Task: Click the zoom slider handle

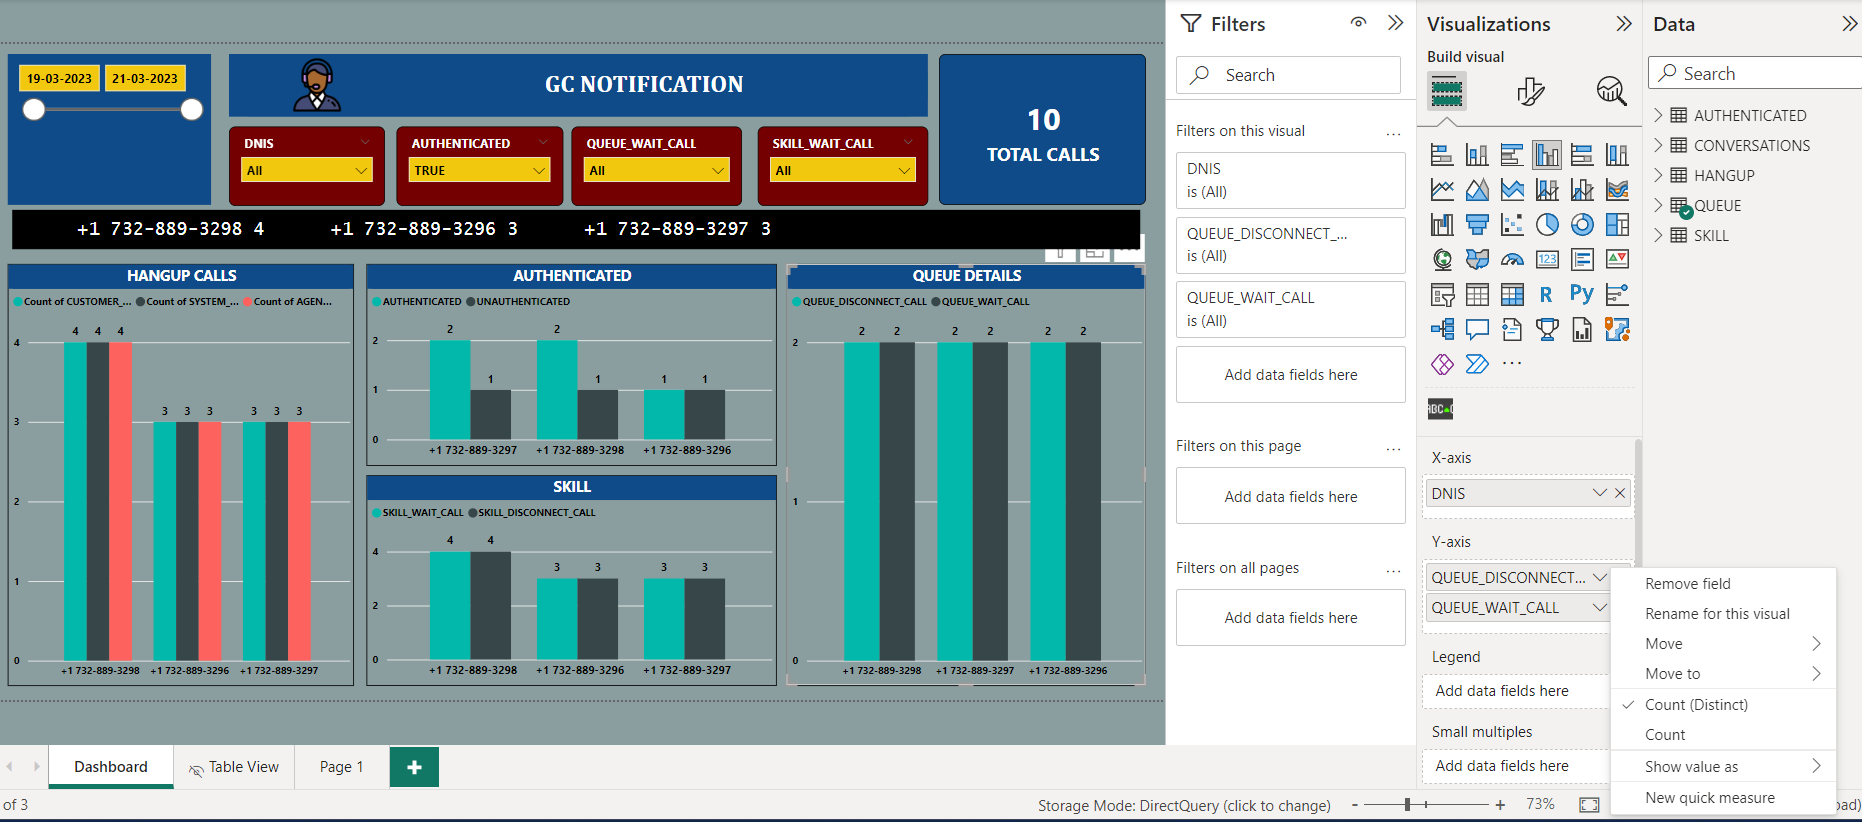Action: [1407, 805]
